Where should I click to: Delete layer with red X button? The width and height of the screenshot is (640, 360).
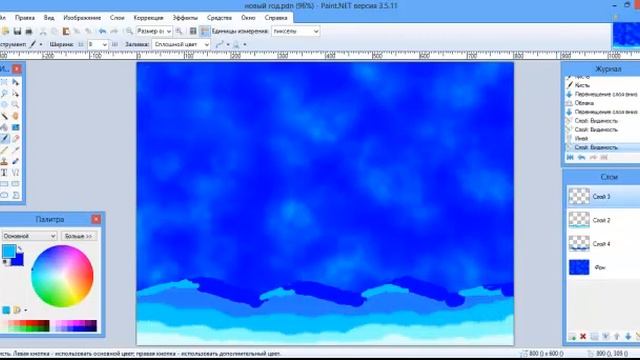point(583,336)
